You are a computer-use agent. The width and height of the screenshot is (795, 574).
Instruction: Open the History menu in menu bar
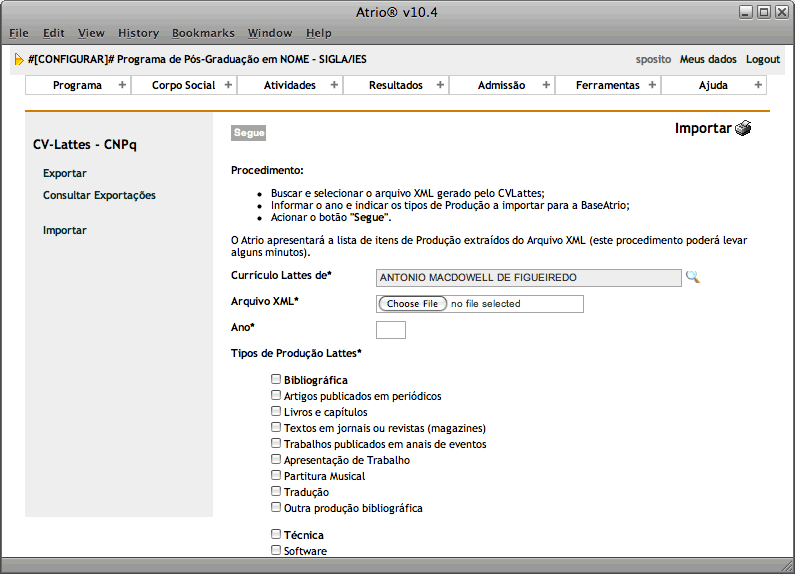(x=138, y=33)
